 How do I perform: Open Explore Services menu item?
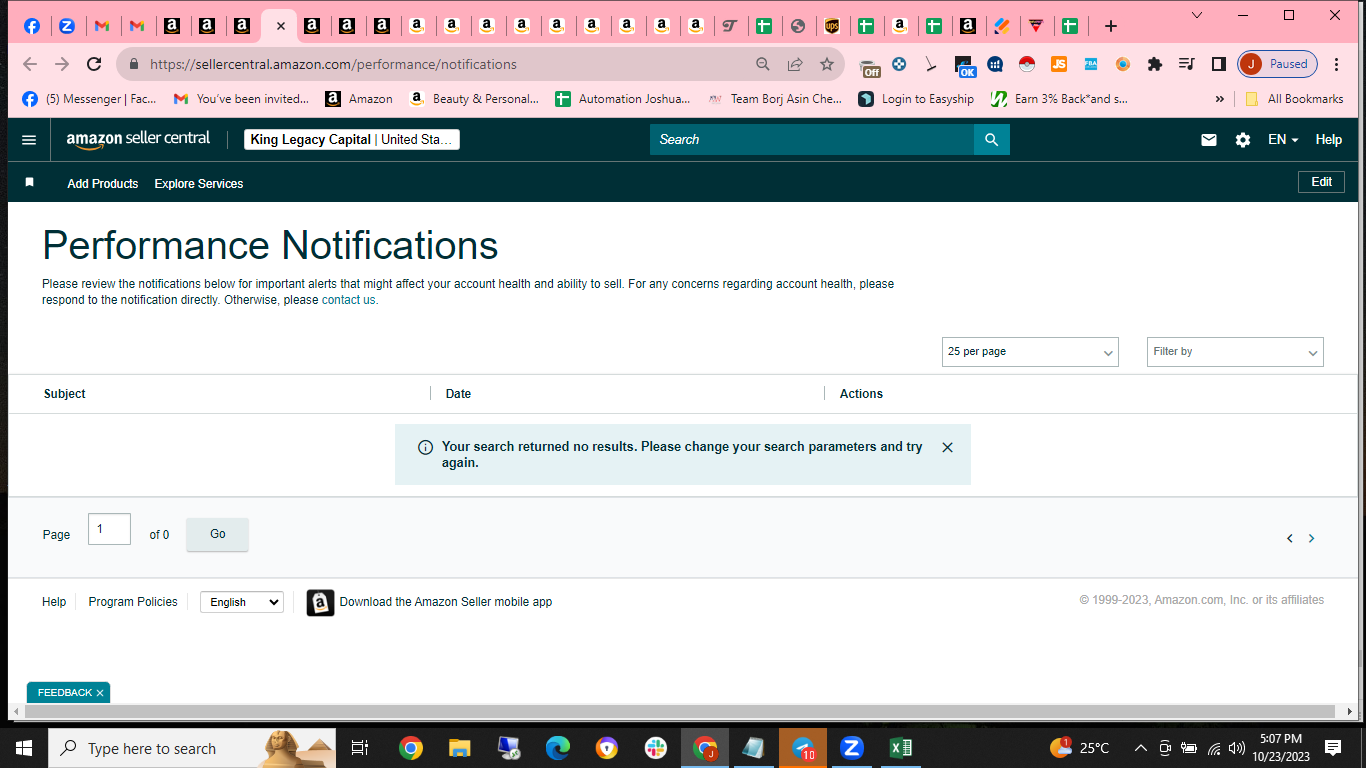click(199, 184)
